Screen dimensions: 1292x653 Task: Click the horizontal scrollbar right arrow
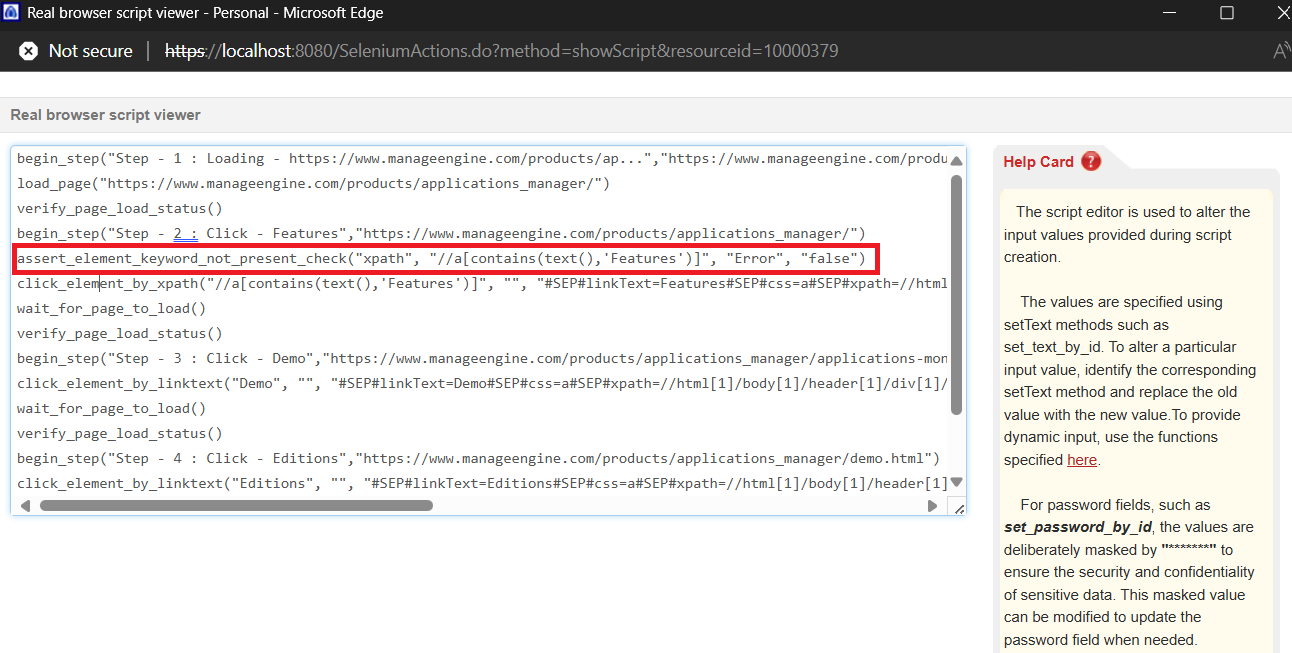(933, 506)
